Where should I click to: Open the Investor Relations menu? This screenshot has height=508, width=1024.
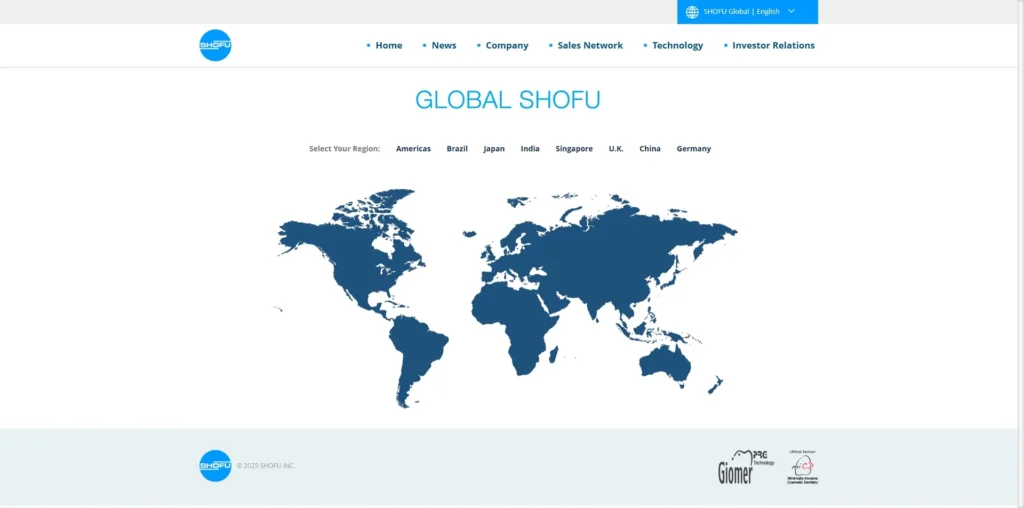pyautogui.click(x=773, y=45)
